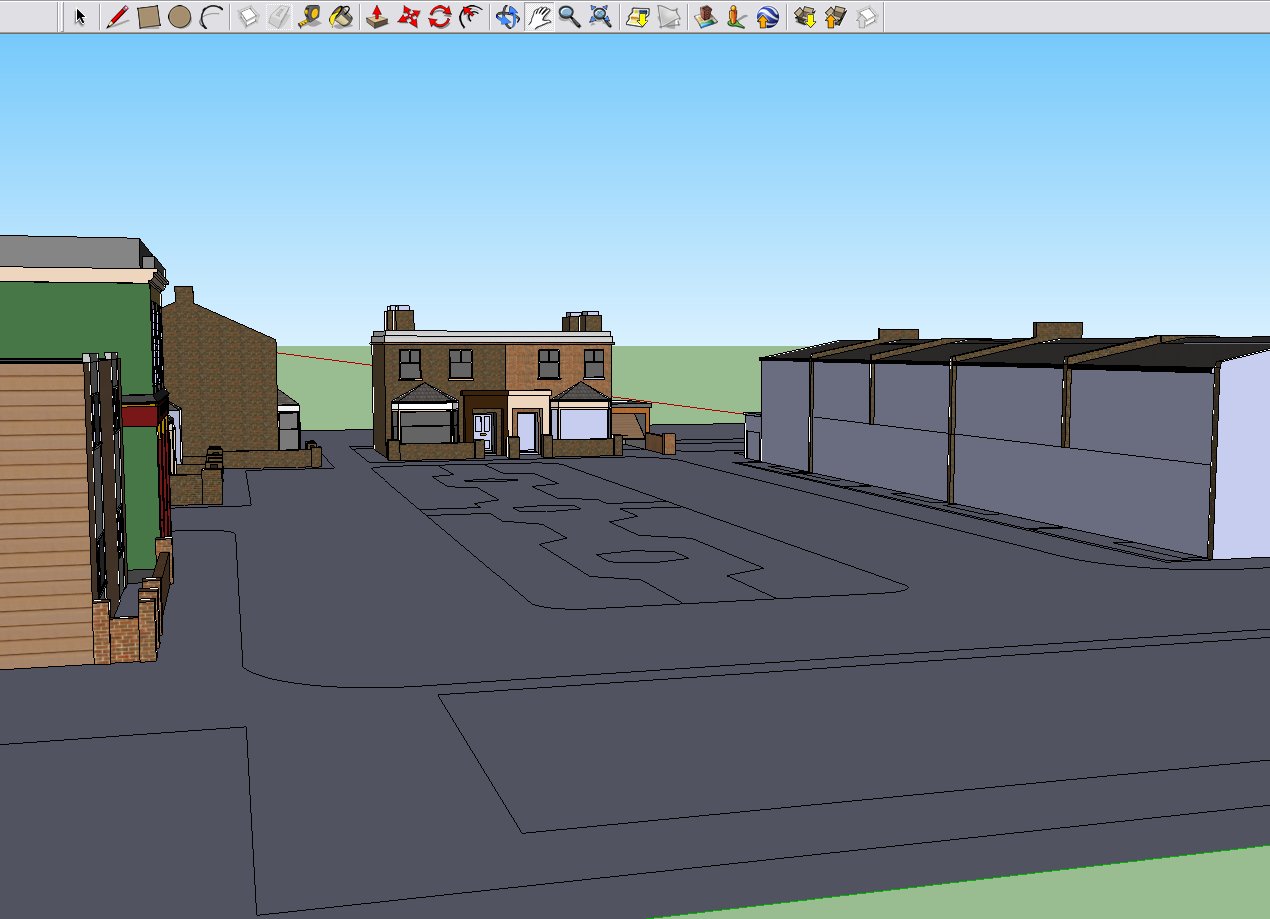The width and height of the screenshot is (1270, 919).
Task: Click the Pan hand tool
Action: (539, 17)
